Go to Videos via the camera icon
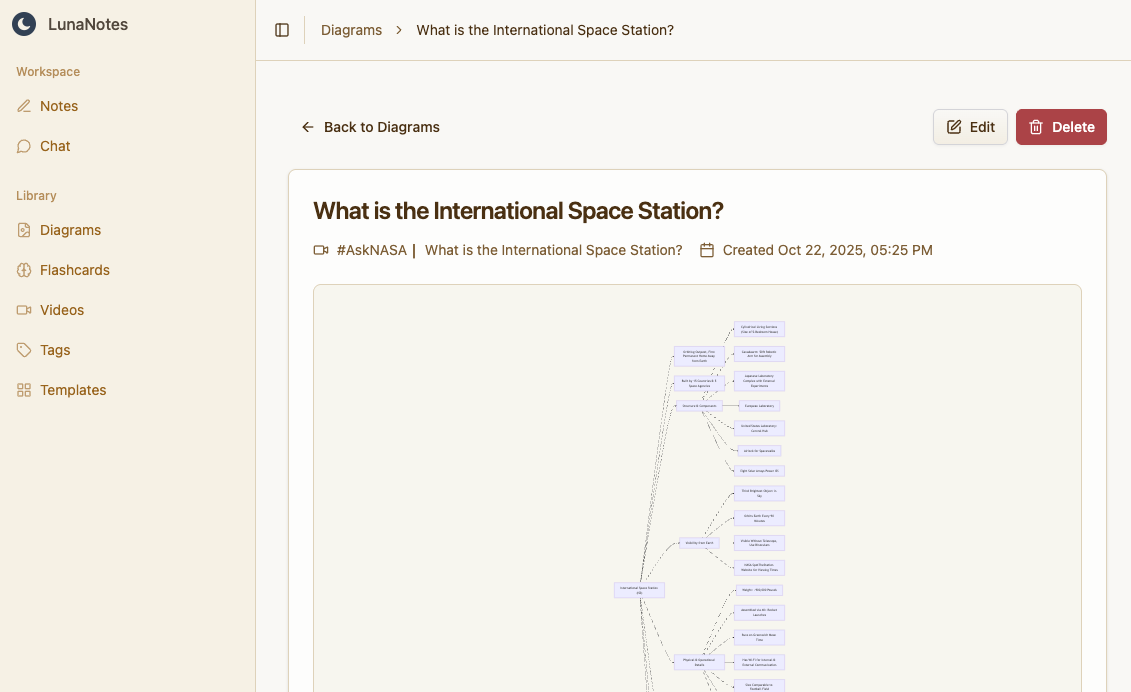This screenshot has height=692, width=1131. tap(24, 310)
